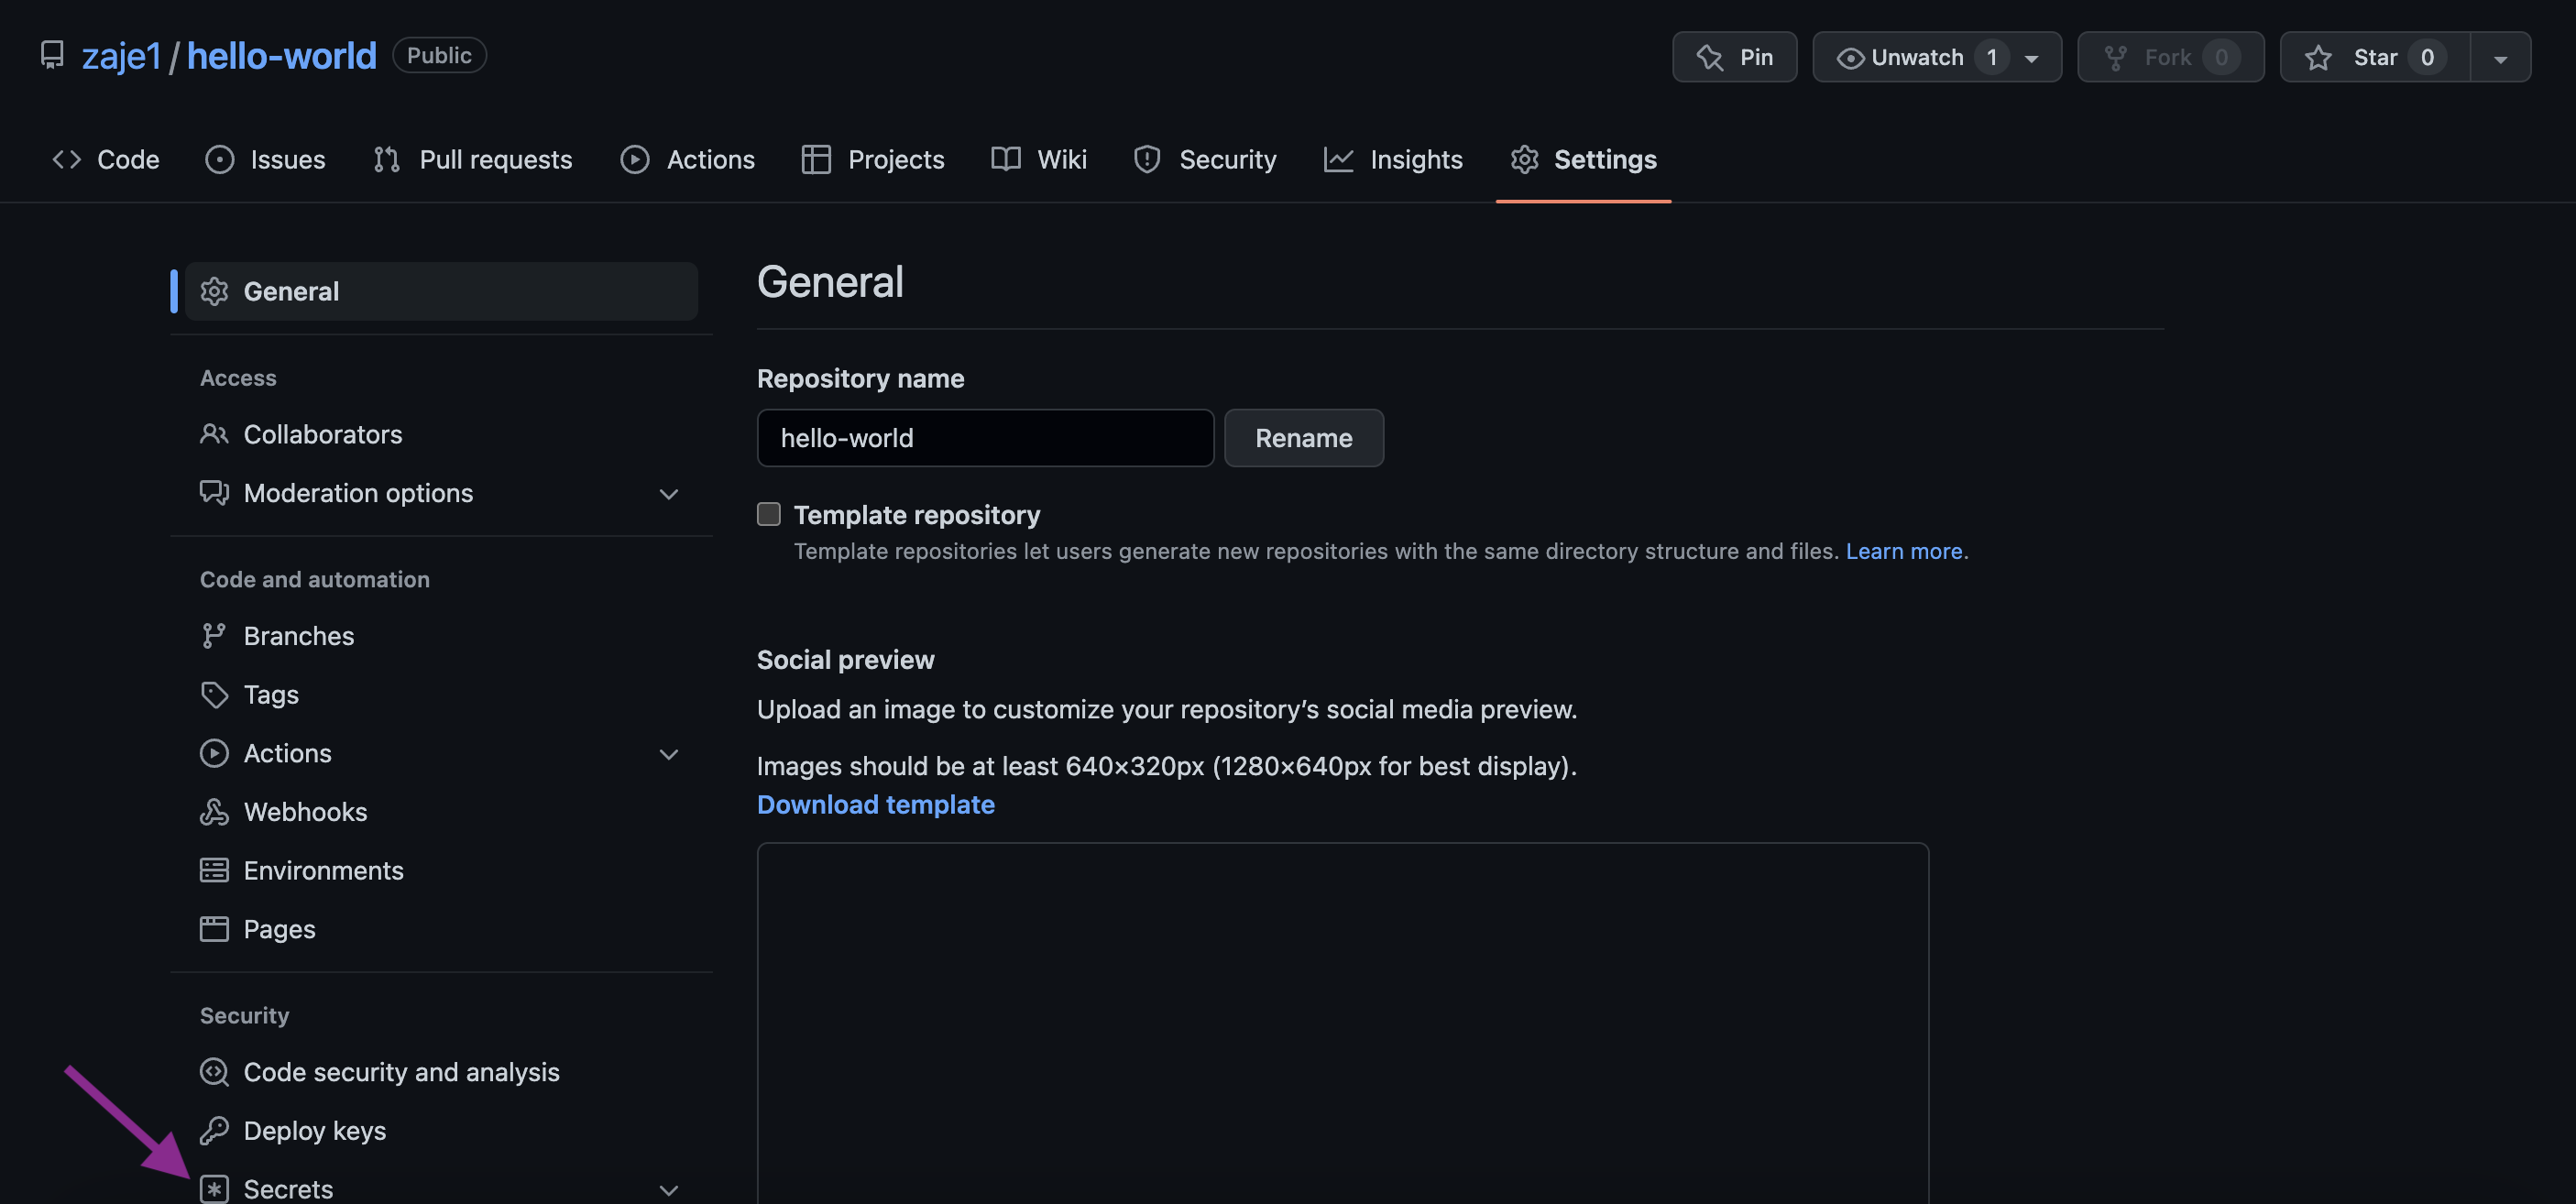Select Code security and analysis in sidebar
The height and width of the screenshot is (1204, 2576).
coord(441,1072)
